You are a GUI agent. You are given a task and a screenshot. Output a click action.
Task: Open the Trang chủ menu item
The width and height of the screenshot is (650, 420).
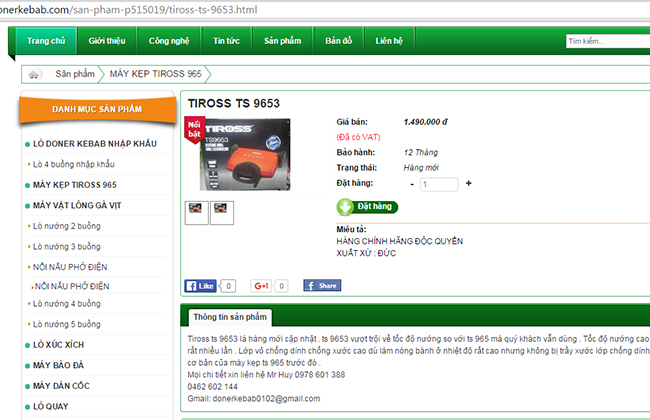tap(46, 41)
